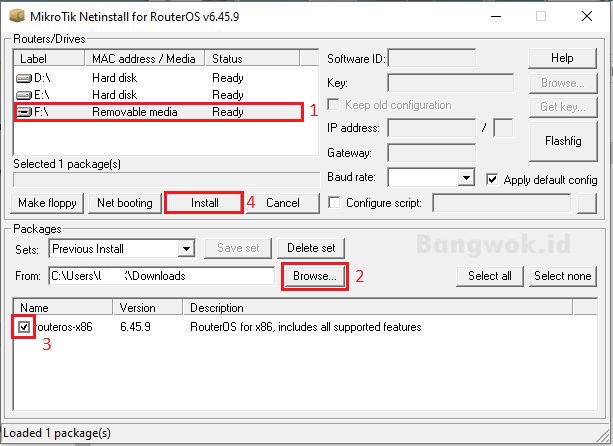Click the window resize grip corner
The width and height of the screenshot is (613, 446).
(x=604, y=436)
